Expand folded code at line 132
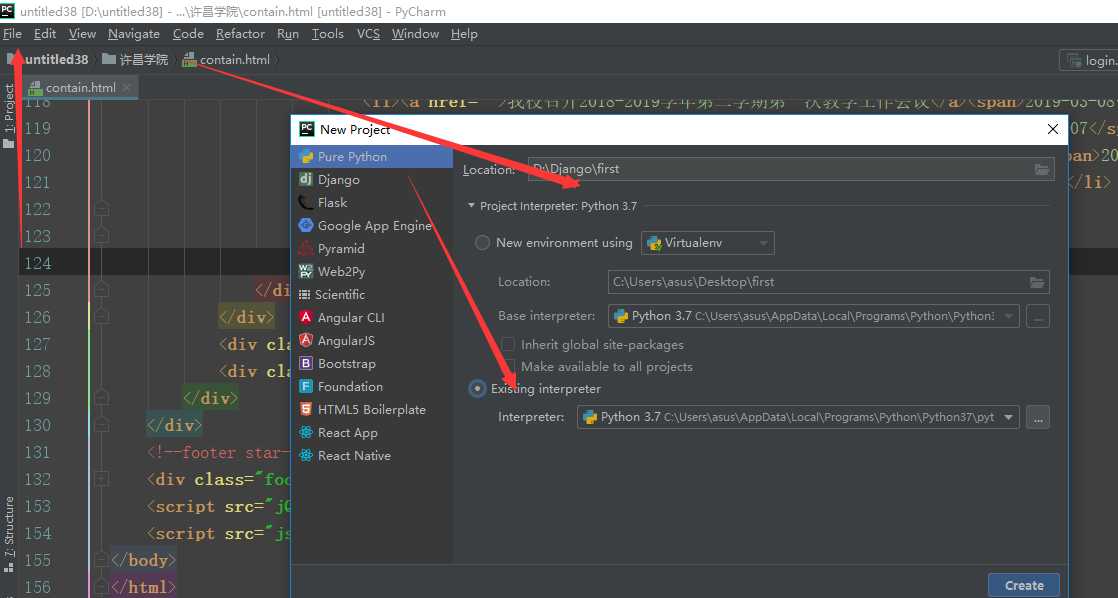The image size is (1118, 598). pos(101,479)
